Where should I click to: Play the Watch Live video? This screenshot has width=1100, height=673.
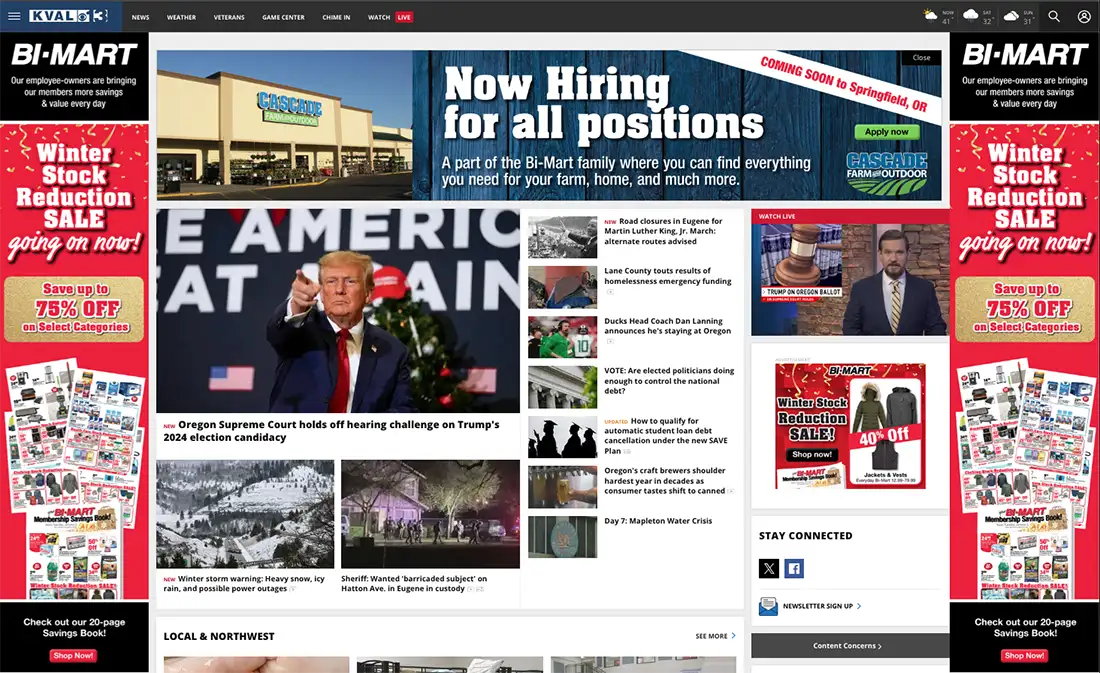(x=850, y=279)
